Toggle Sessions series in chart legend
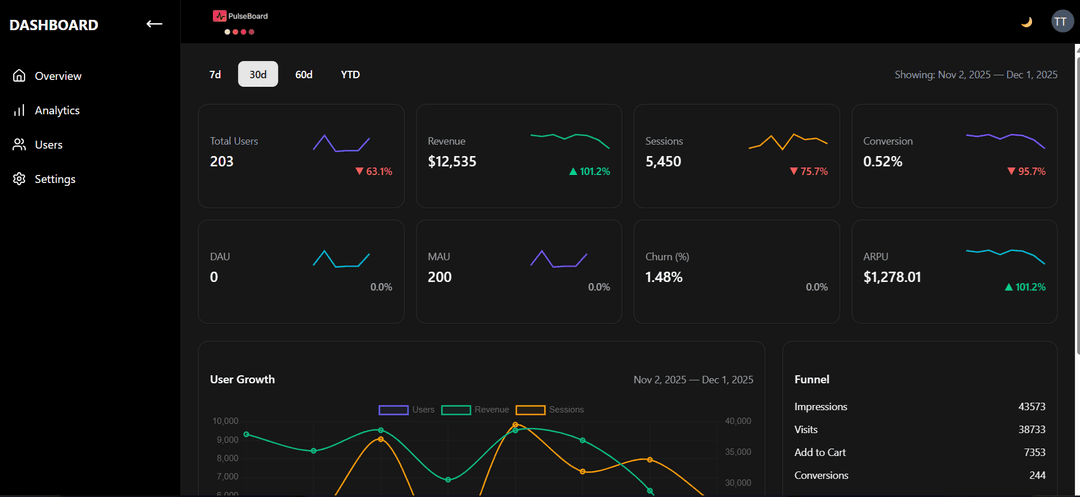 (550, 410)
